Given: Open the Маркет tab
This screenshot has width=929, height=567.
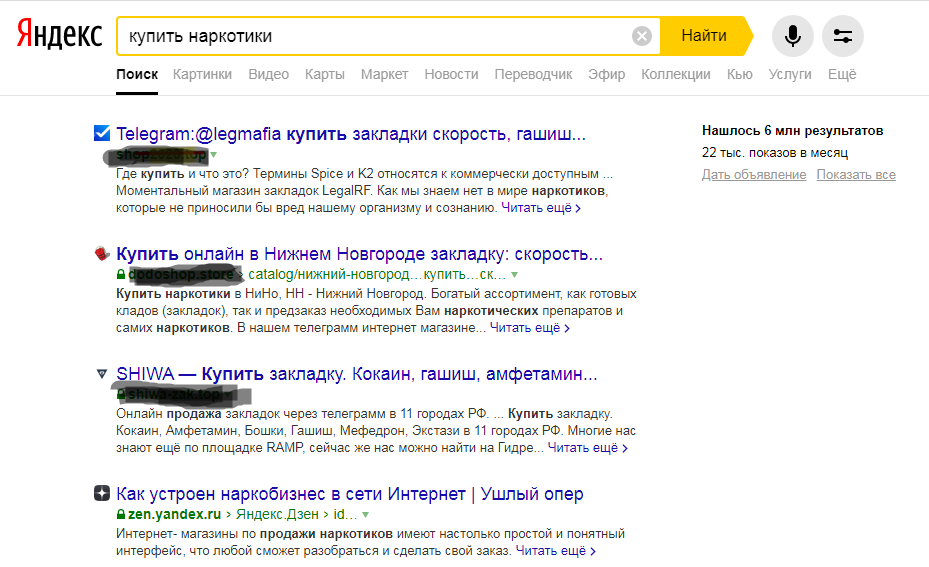Looking at the screenshot, I should 385,74.
